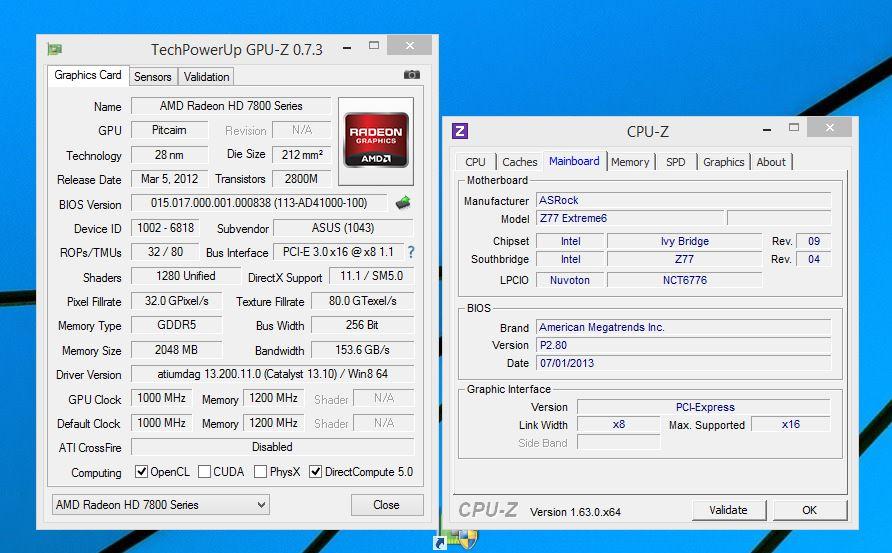This screenshot has width=892, height=553.
Task: Click the DirectX Support value 11.1 / SM5.0
Action: click(371, 276)
